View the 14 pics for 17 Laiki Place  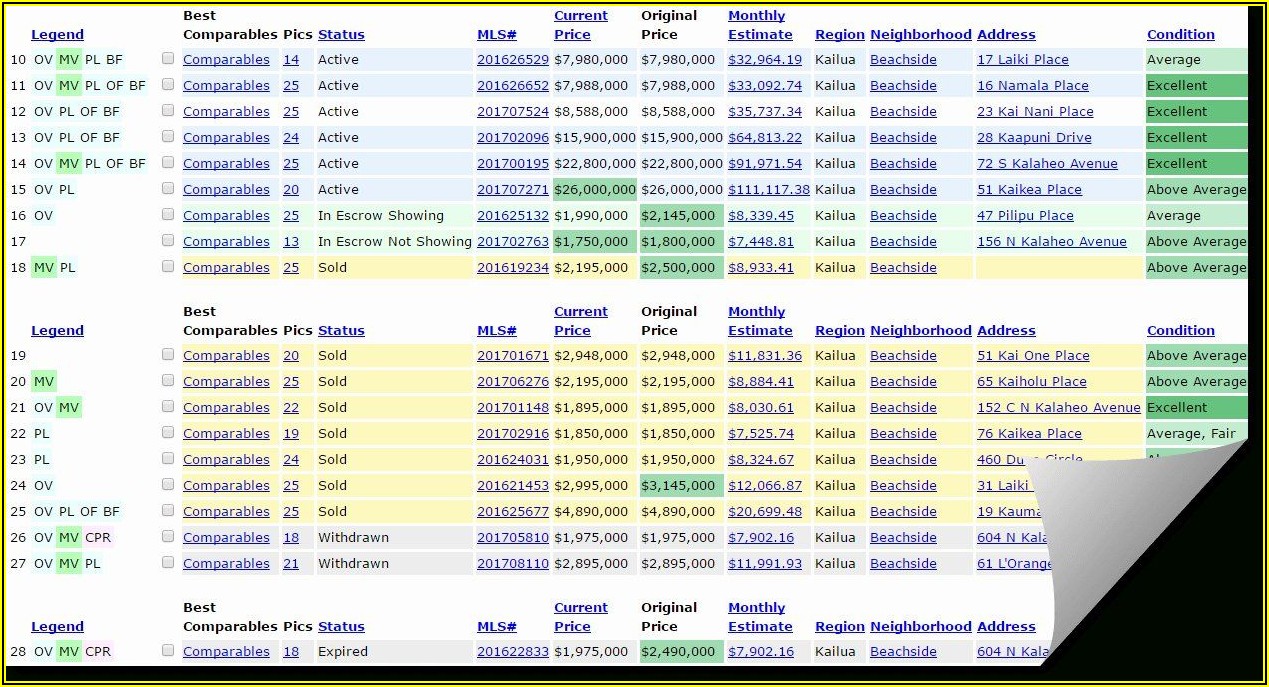(x=291, y=60)
